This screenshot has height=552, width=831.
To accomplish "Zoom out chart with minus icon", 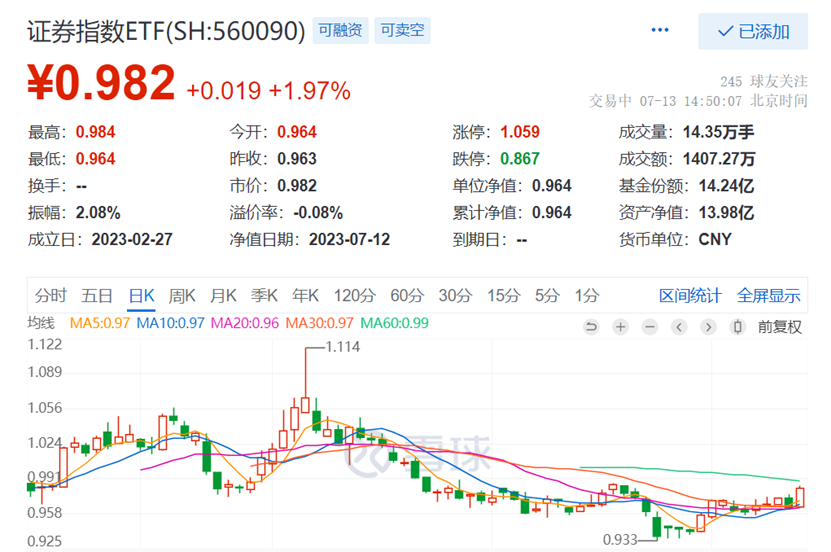I will click(x=650, y=327).
